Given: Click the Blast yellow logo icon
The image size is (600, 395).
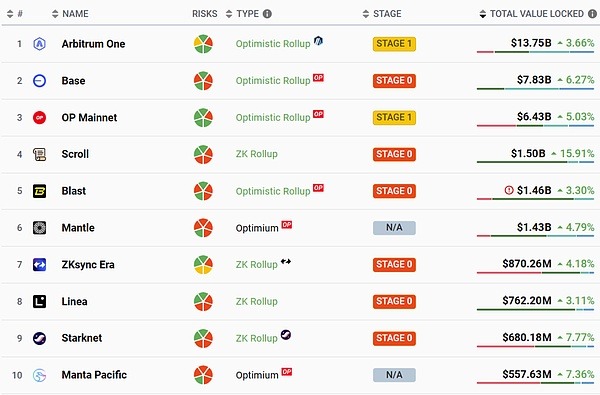Looking at the screenshot, I should (39, 191).
